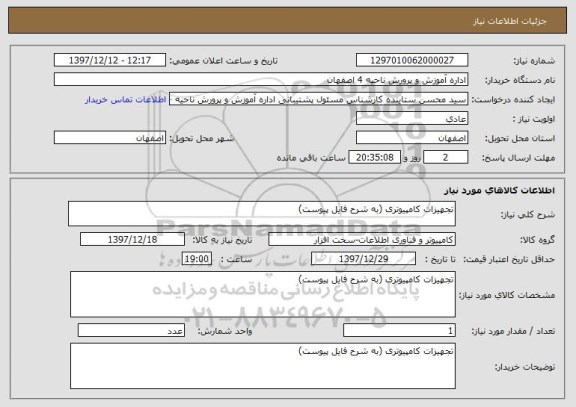Click the label تاریخ نیاز به کالا

coord(222,240)
